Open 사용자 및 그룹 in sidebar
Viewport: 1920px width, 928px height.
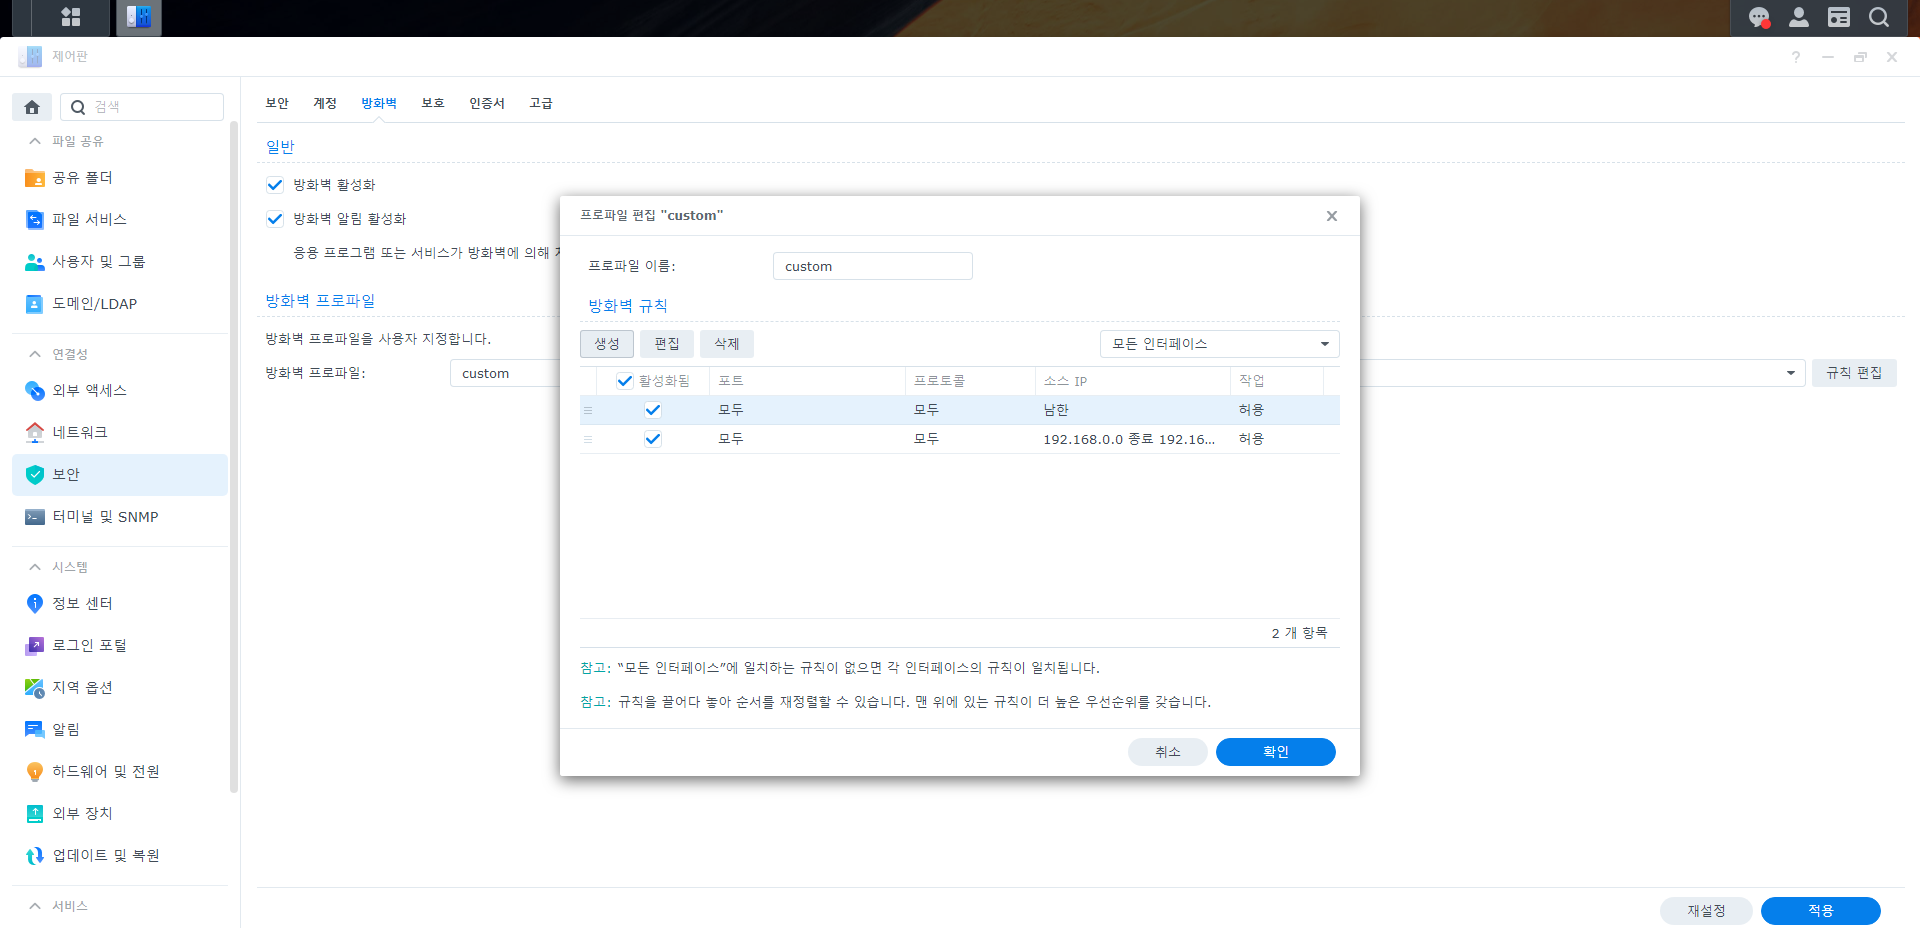[x=120, y=262]
